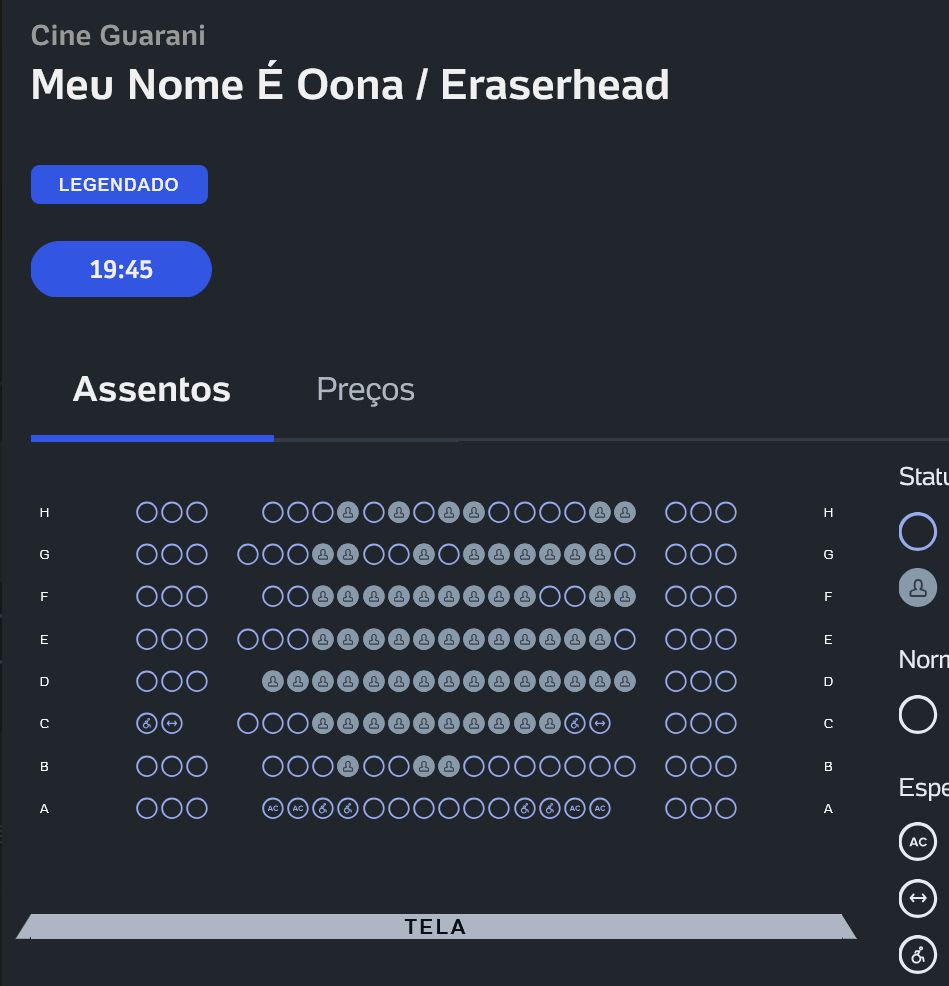Select the companion arrows seat in row C's left block
Image resolution: width=949 pixels, height=986 pixels.
coord(172,723)
